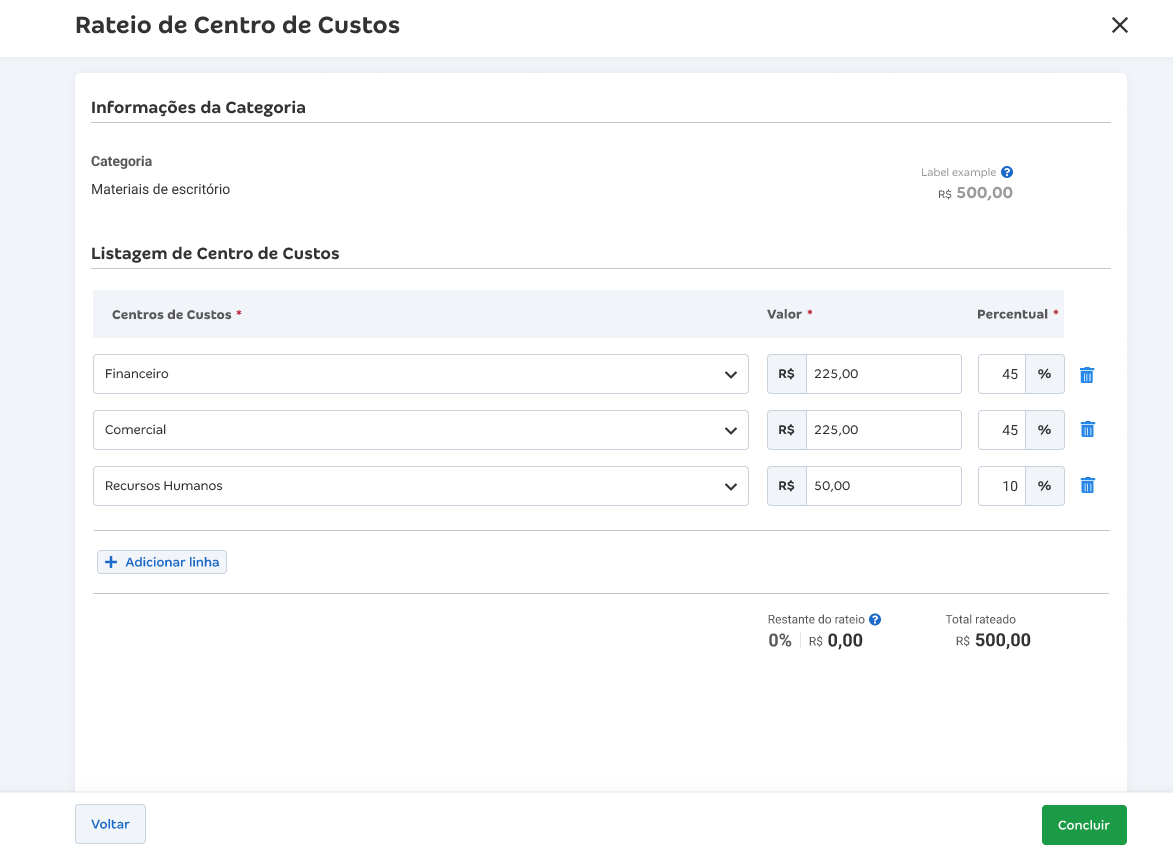Open help icon beside Label example
The width and height of the screenshot is (1173, 850).
(x=1007, y=172)
